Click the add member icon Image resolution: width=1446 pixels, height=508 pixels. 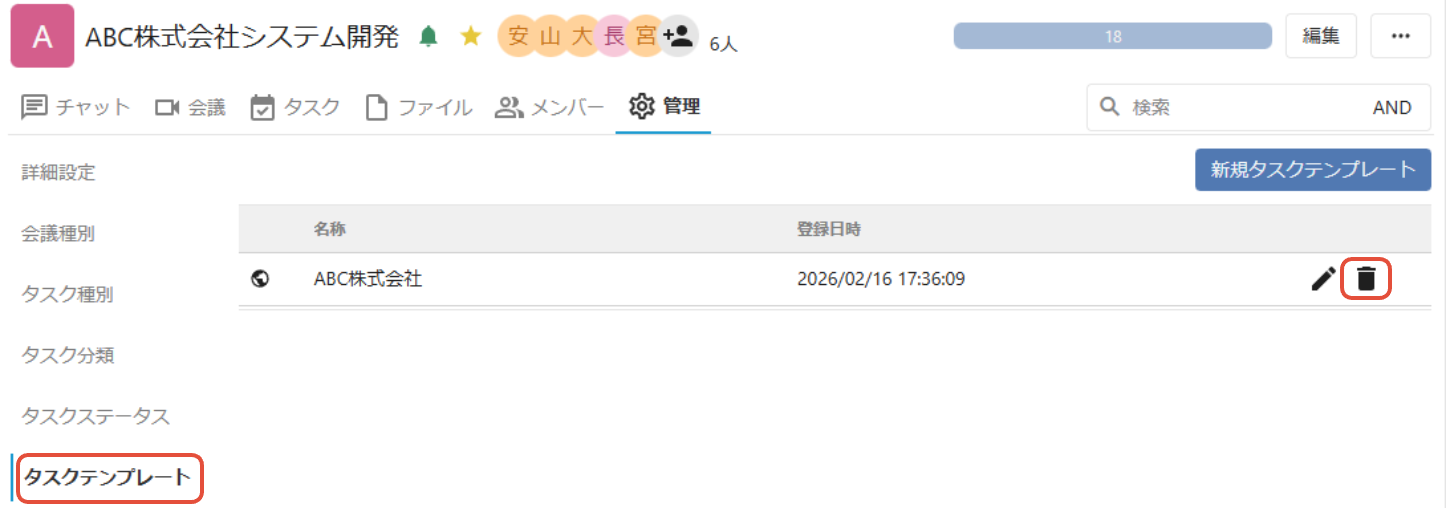click(678, 37)
